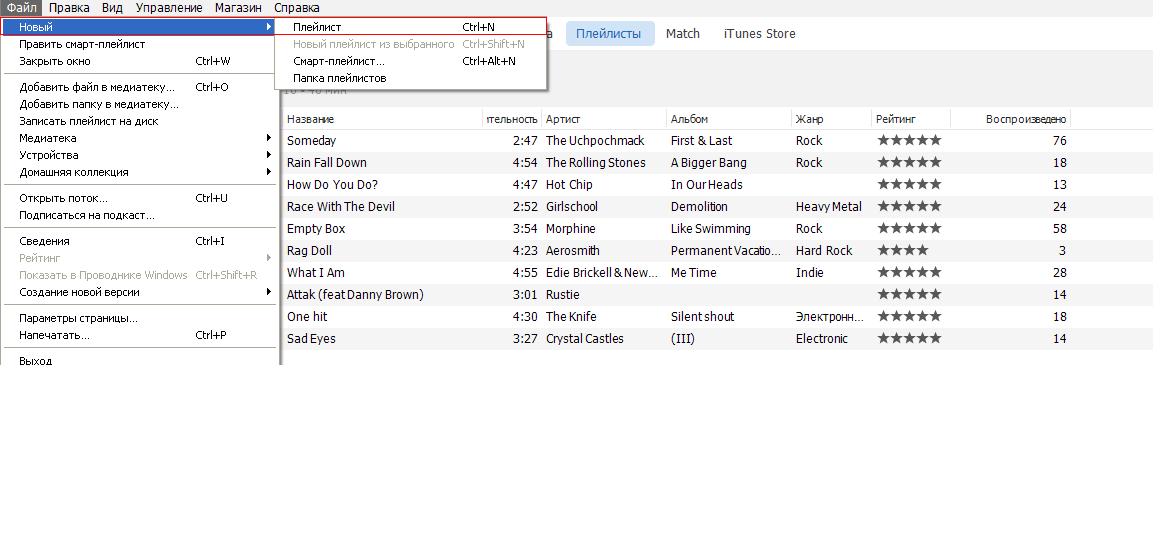Choose Записать плейлист на диск
1153x533 pixels.
coord(139,121)
